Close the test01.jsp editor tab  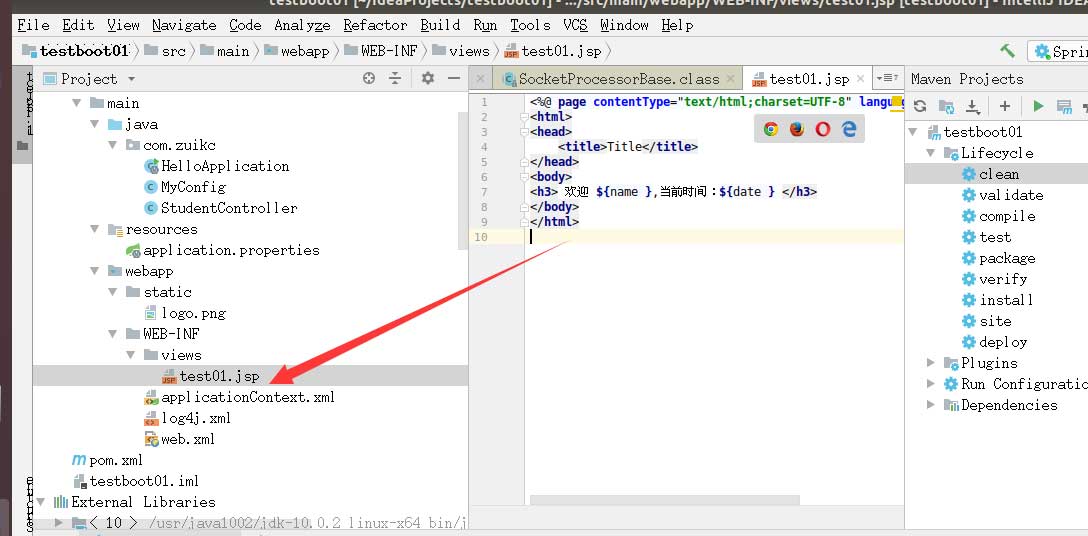click(x=860, y=78)
